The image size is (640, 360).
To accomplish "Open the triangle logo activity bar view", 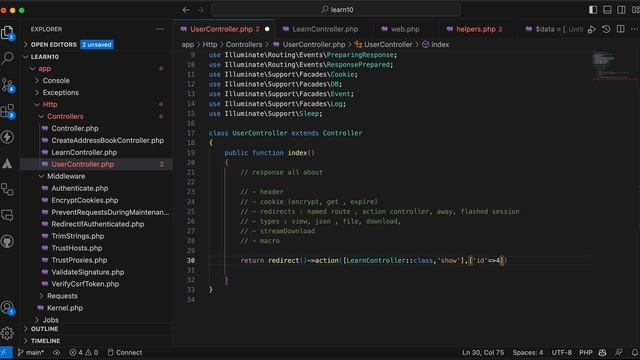I will click(7, 164).
